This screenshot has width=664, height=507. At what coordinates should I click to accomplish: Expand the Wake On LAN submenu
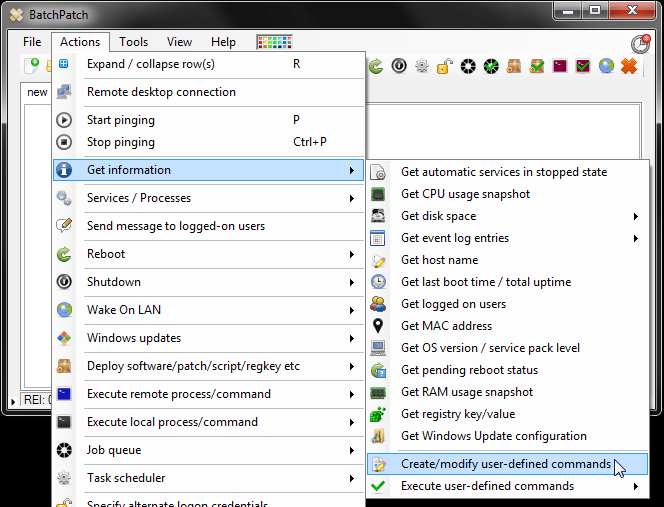coord(208,310)
